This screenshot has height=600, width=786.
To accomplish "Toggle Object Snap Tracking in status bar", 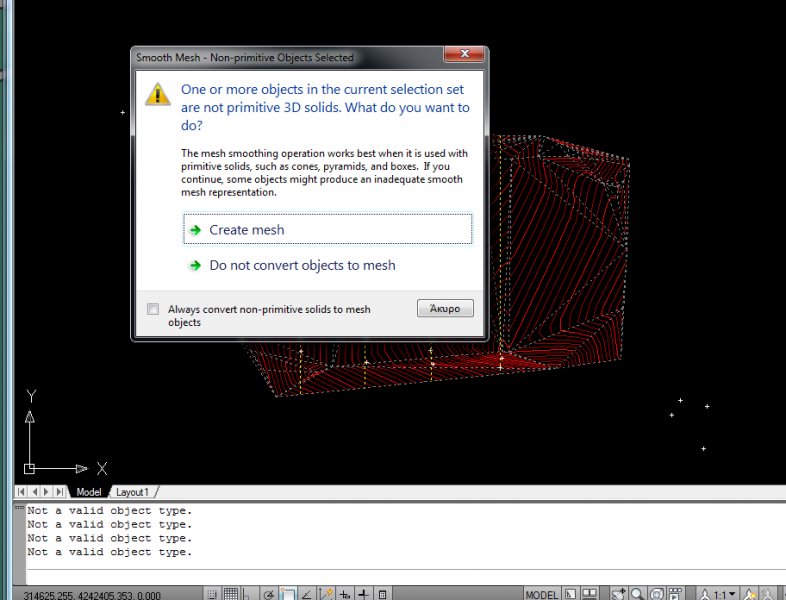I will tap(307, 594).
